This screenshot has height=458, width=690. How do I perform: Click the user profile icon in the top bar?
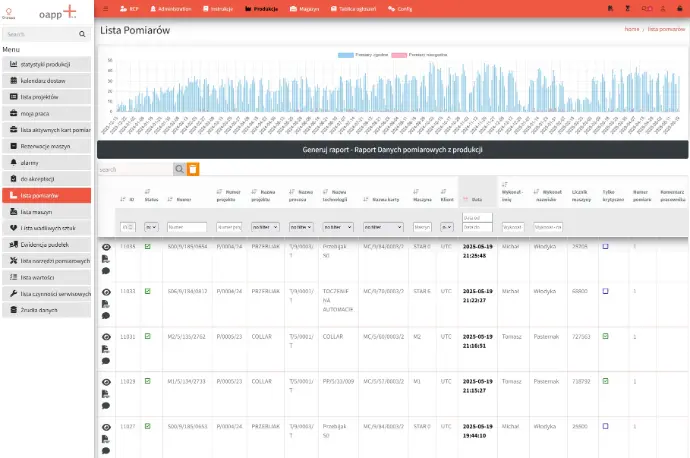[x=663, y=8]
